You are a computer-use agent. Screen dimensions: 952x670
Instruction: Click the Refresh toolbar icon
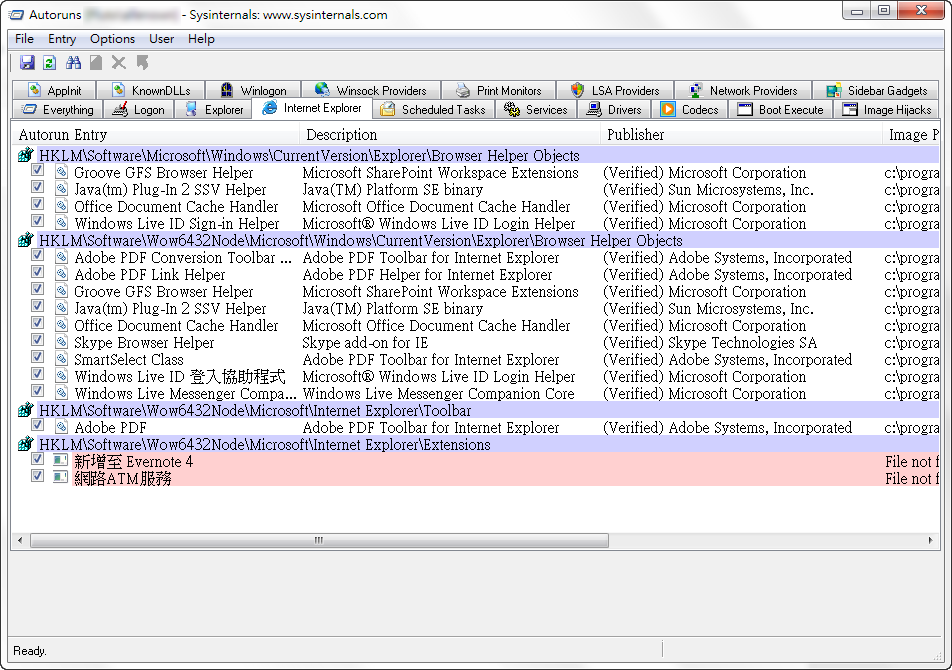(50, 63)
